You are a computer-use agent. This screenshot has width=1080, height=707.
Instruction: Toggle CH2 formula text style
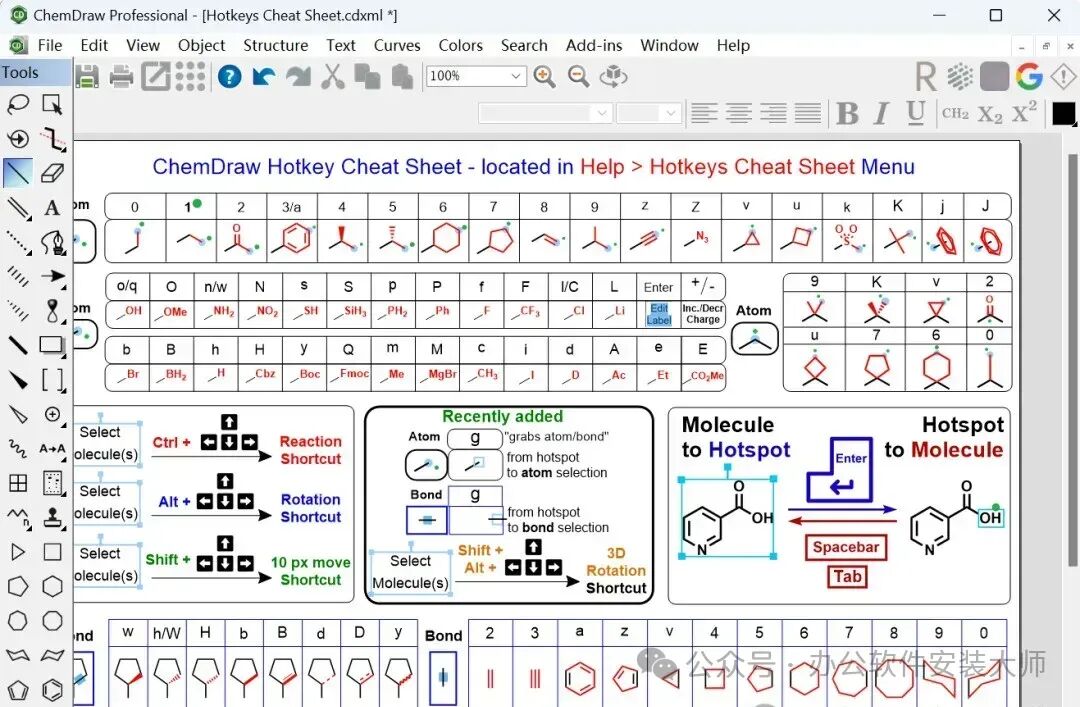tap(955, 113)
